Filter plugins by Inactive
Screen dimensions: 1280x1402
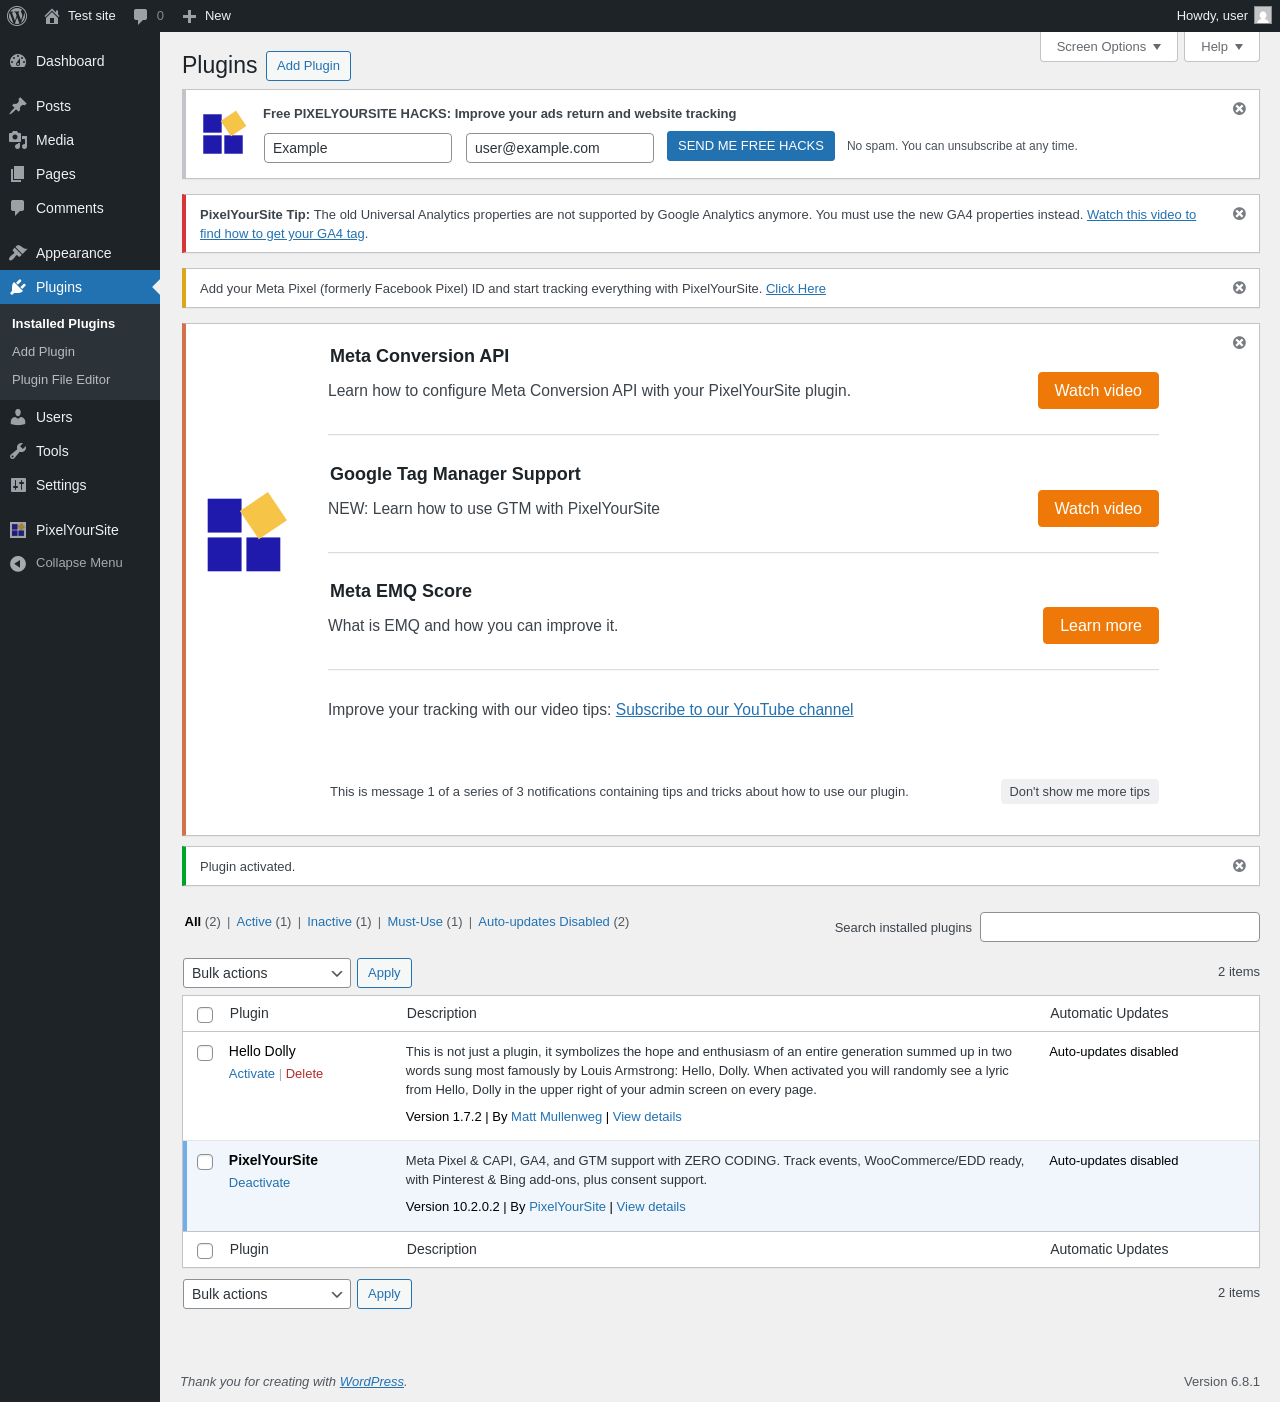(329, 922)
